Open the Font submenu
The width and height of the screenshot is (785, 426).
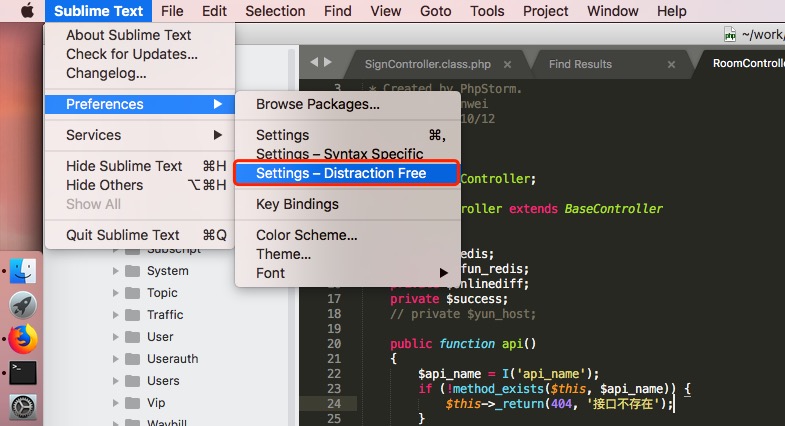[348, 273]
